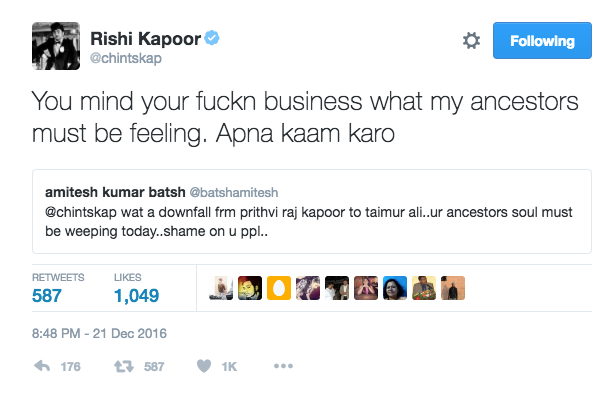The width and height of the screenshot is (614, 397).
Task: Click the yellow egg avatar
Action: tap(279, 288)
